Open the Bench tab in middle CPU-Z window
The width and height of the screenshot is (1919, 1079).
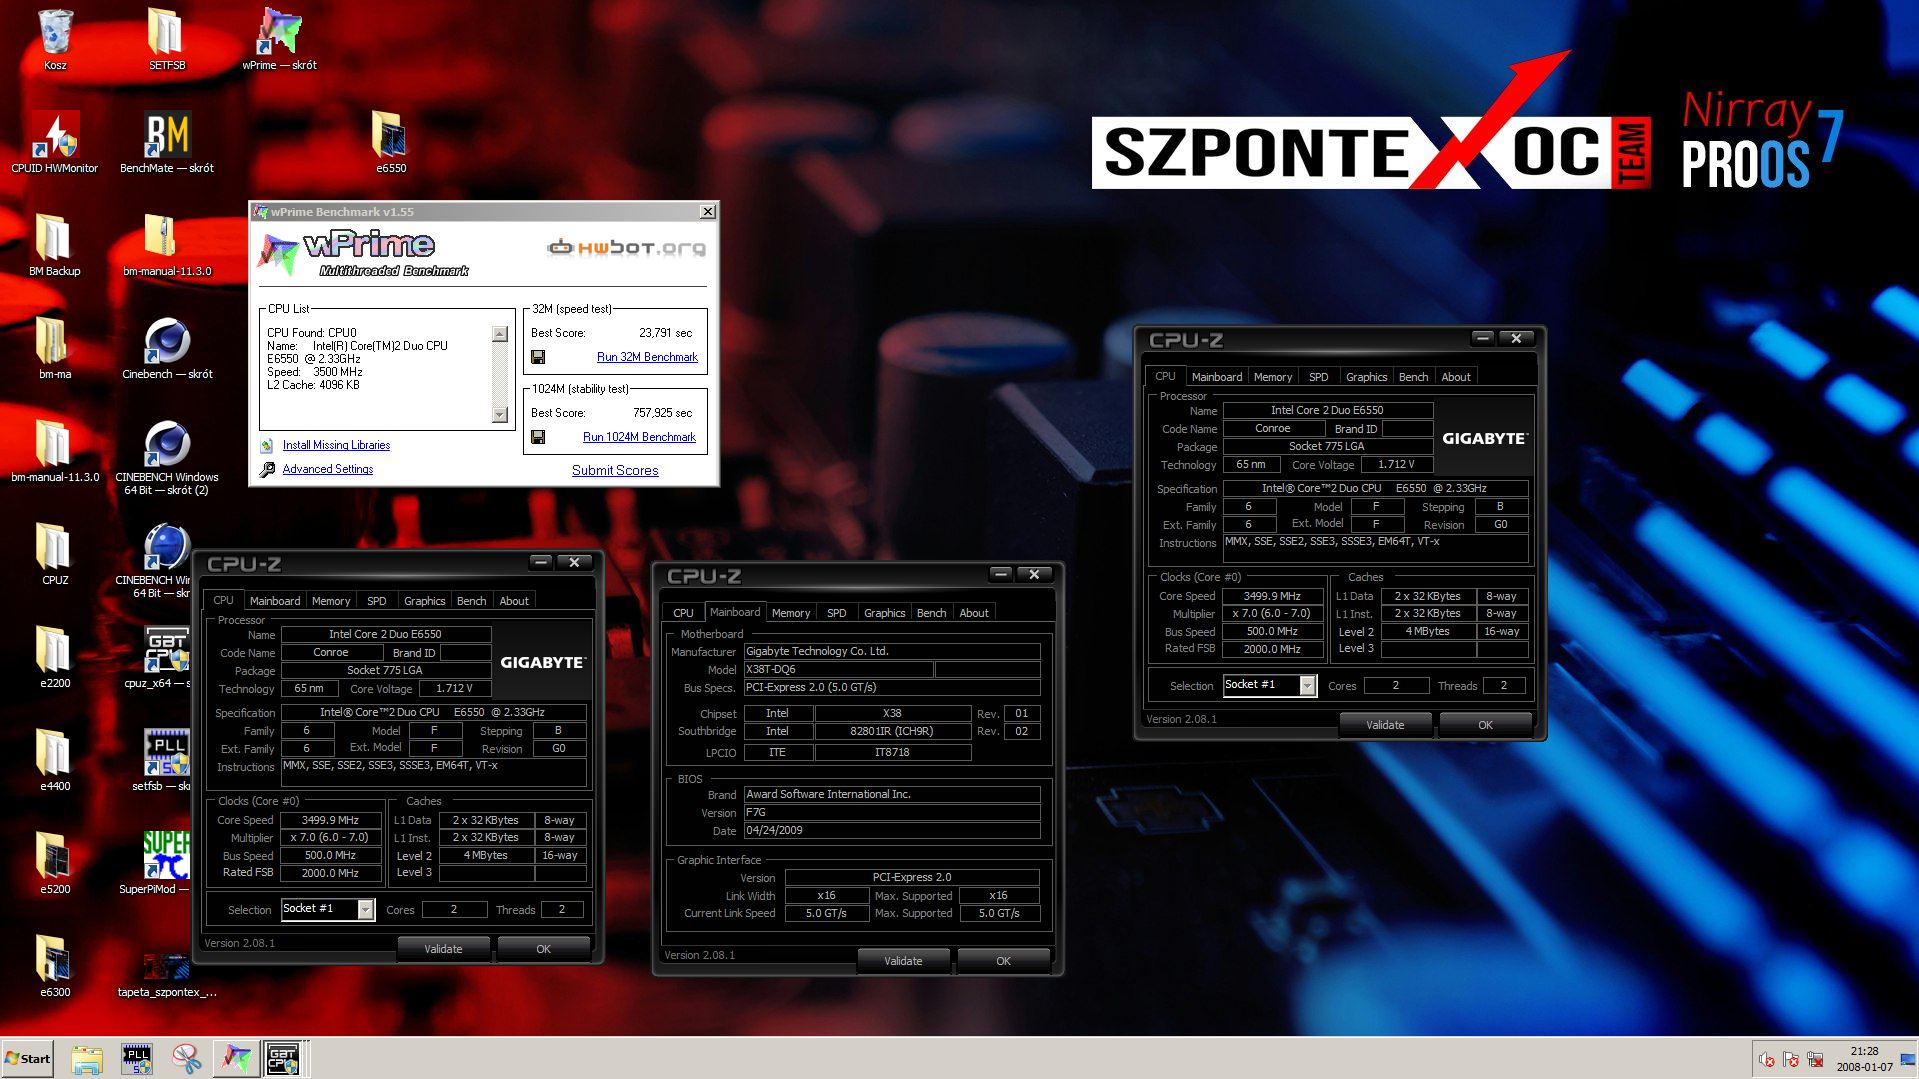tap(931, 613)
